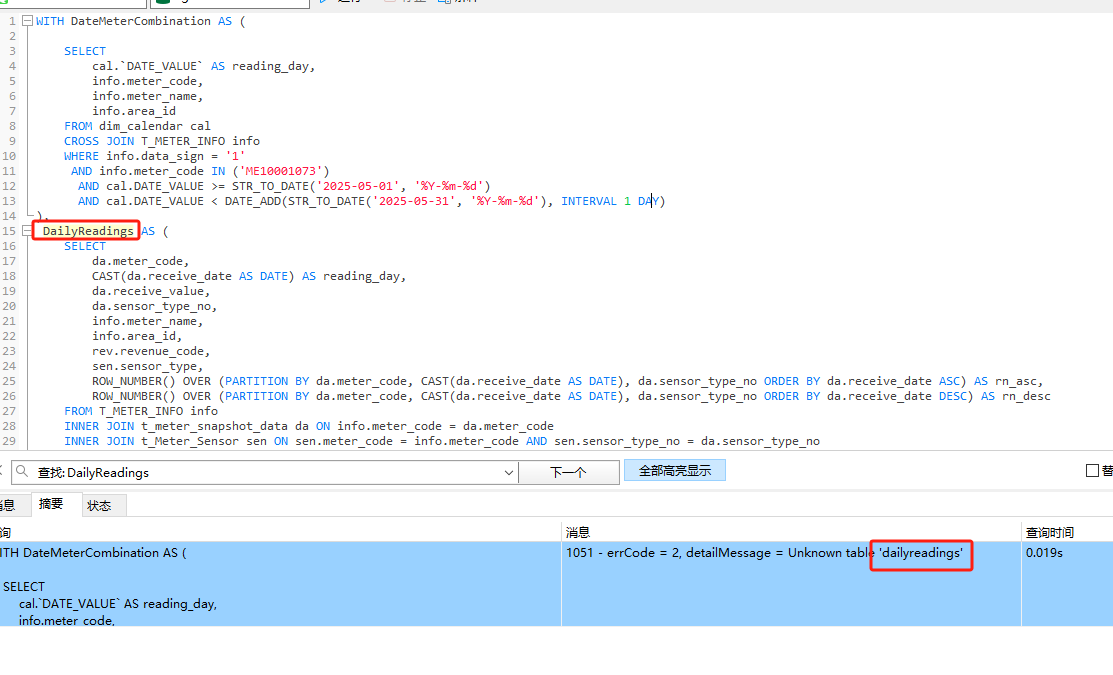This screenshot has height=675, width=1113.
Task: Click the 下一个 find-next button
Action: [568, 472]
